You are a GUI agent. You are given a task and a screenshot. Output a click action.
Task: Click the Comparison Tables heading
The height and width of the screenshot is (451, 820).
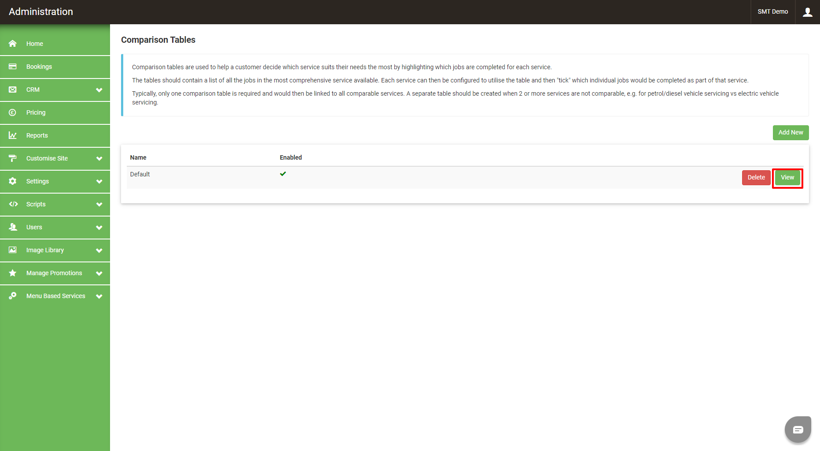coord(158,40)
